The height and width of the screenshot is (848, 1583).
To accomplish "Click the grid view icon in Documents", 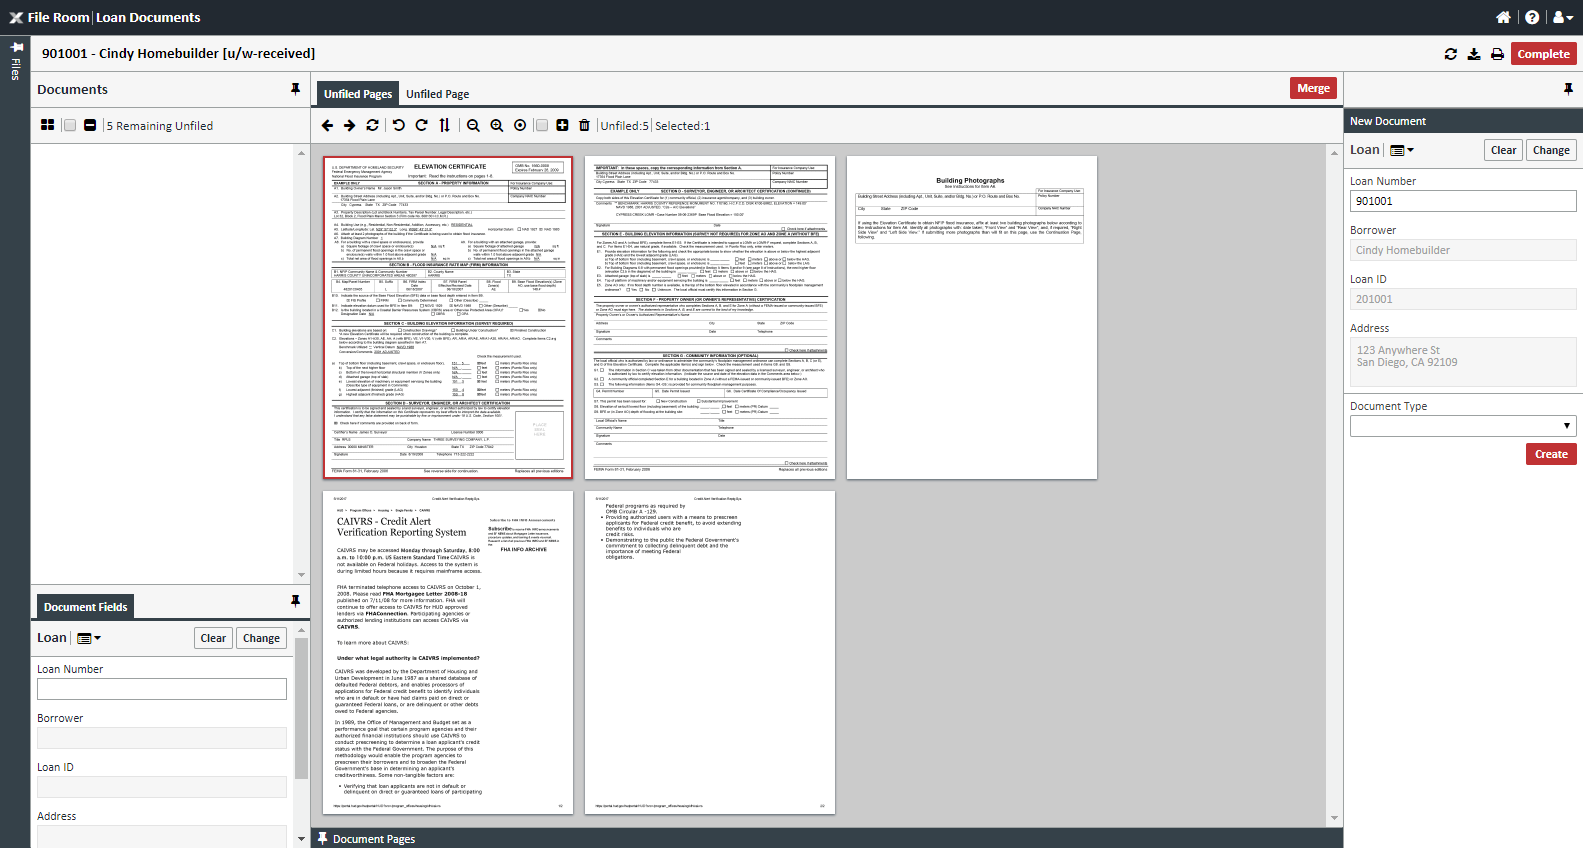I will tap(47, 125).
